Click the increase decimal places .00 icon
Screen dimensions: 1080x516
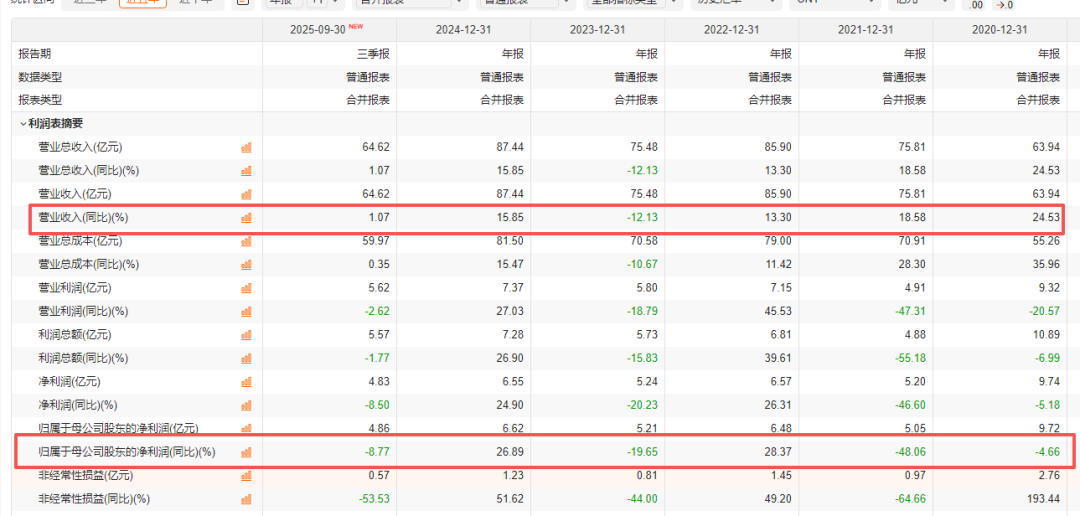point(976,6)
